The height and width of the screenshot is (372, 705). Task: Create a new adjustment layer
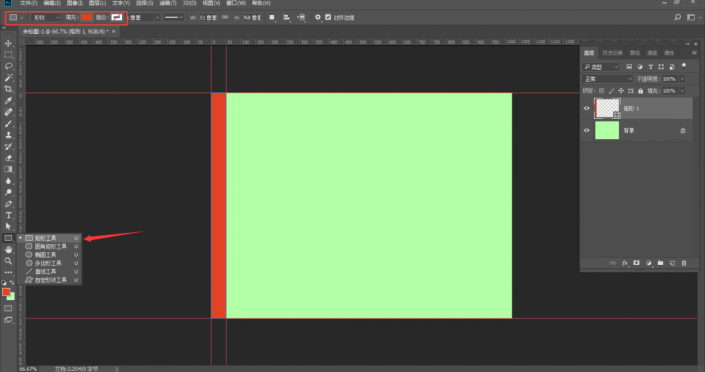648,263
